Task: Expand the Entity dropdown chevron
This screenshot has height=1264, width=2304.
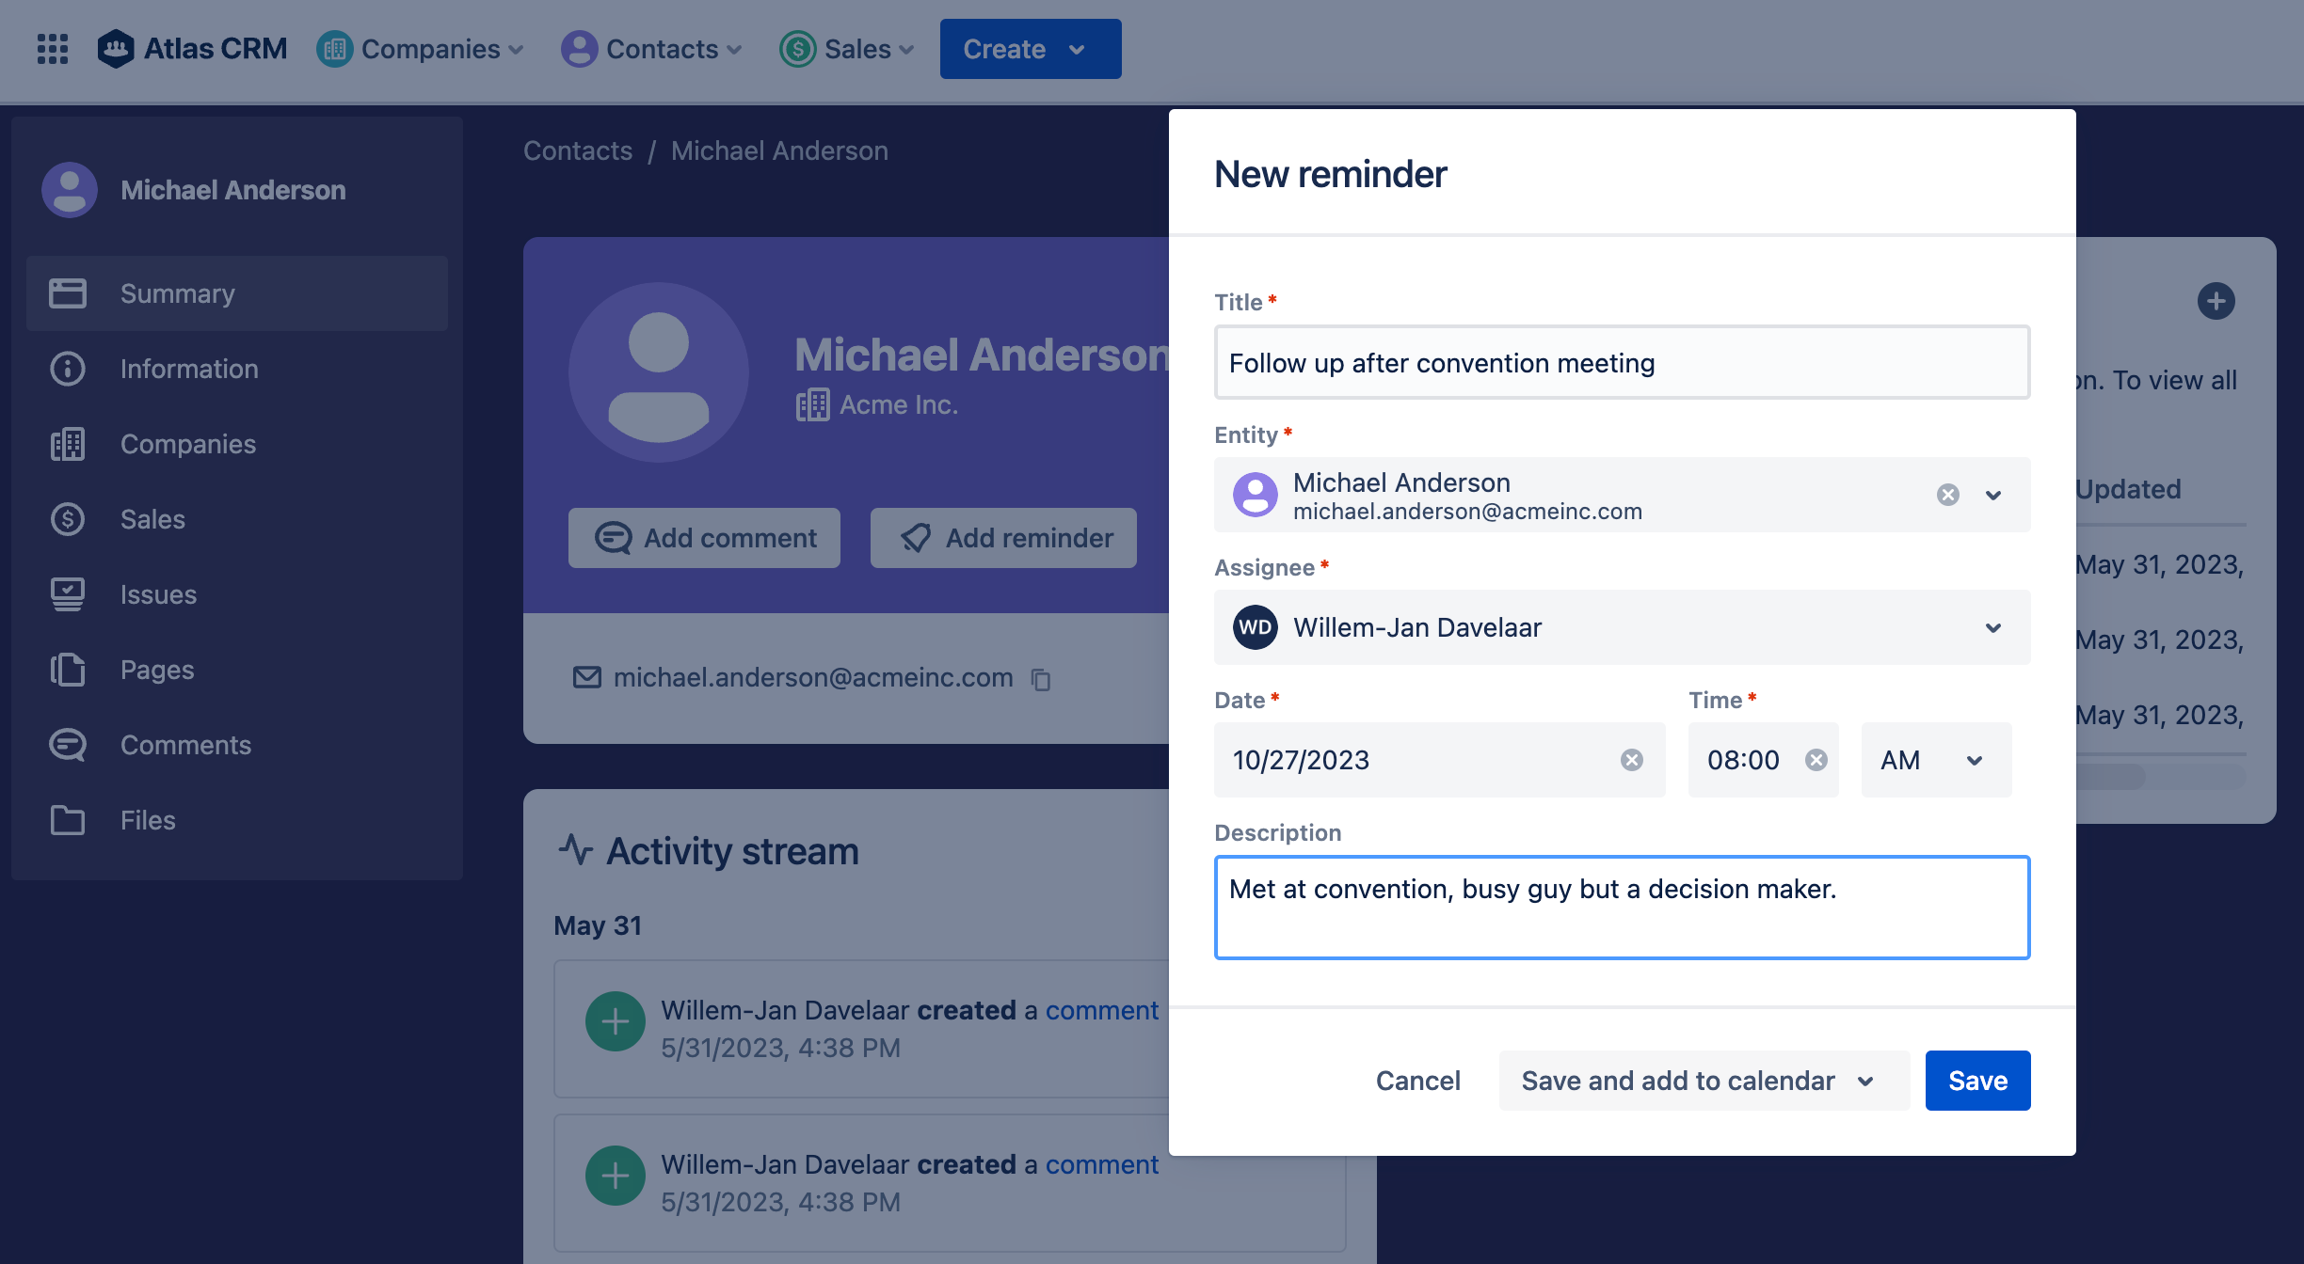Action: click(x=1993, y=495)
